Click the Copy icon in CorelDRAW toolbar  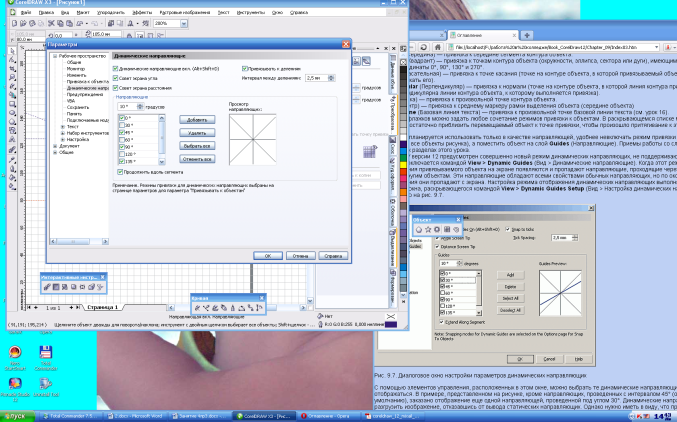[60, 23]
